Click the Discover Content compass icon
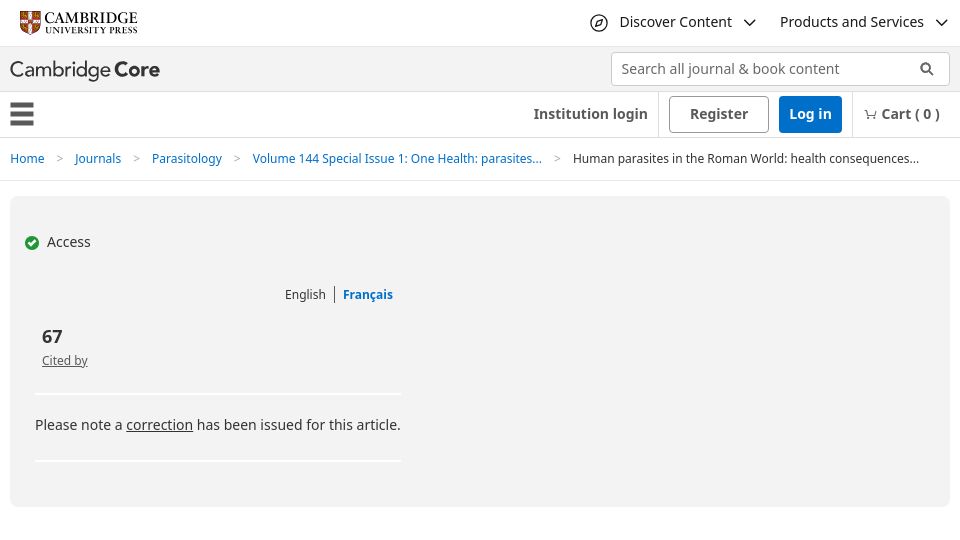Viewport: 960px width, 540px height. click(598, 23)
